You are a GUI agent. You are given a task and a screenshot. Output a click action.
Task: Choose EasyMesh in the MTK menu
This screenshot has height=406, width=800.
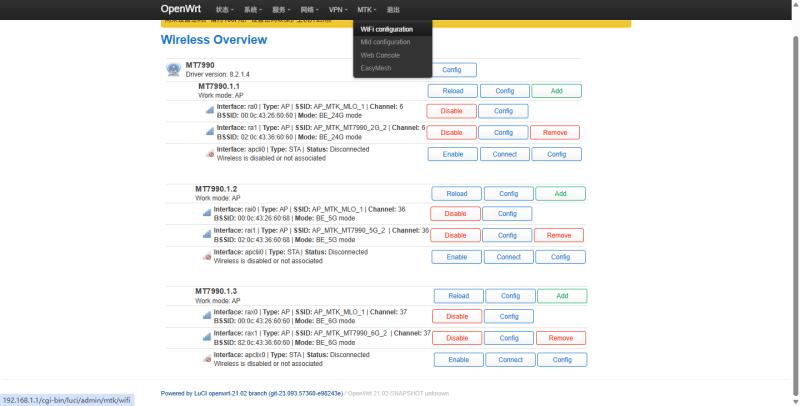[x=376, y=68]
